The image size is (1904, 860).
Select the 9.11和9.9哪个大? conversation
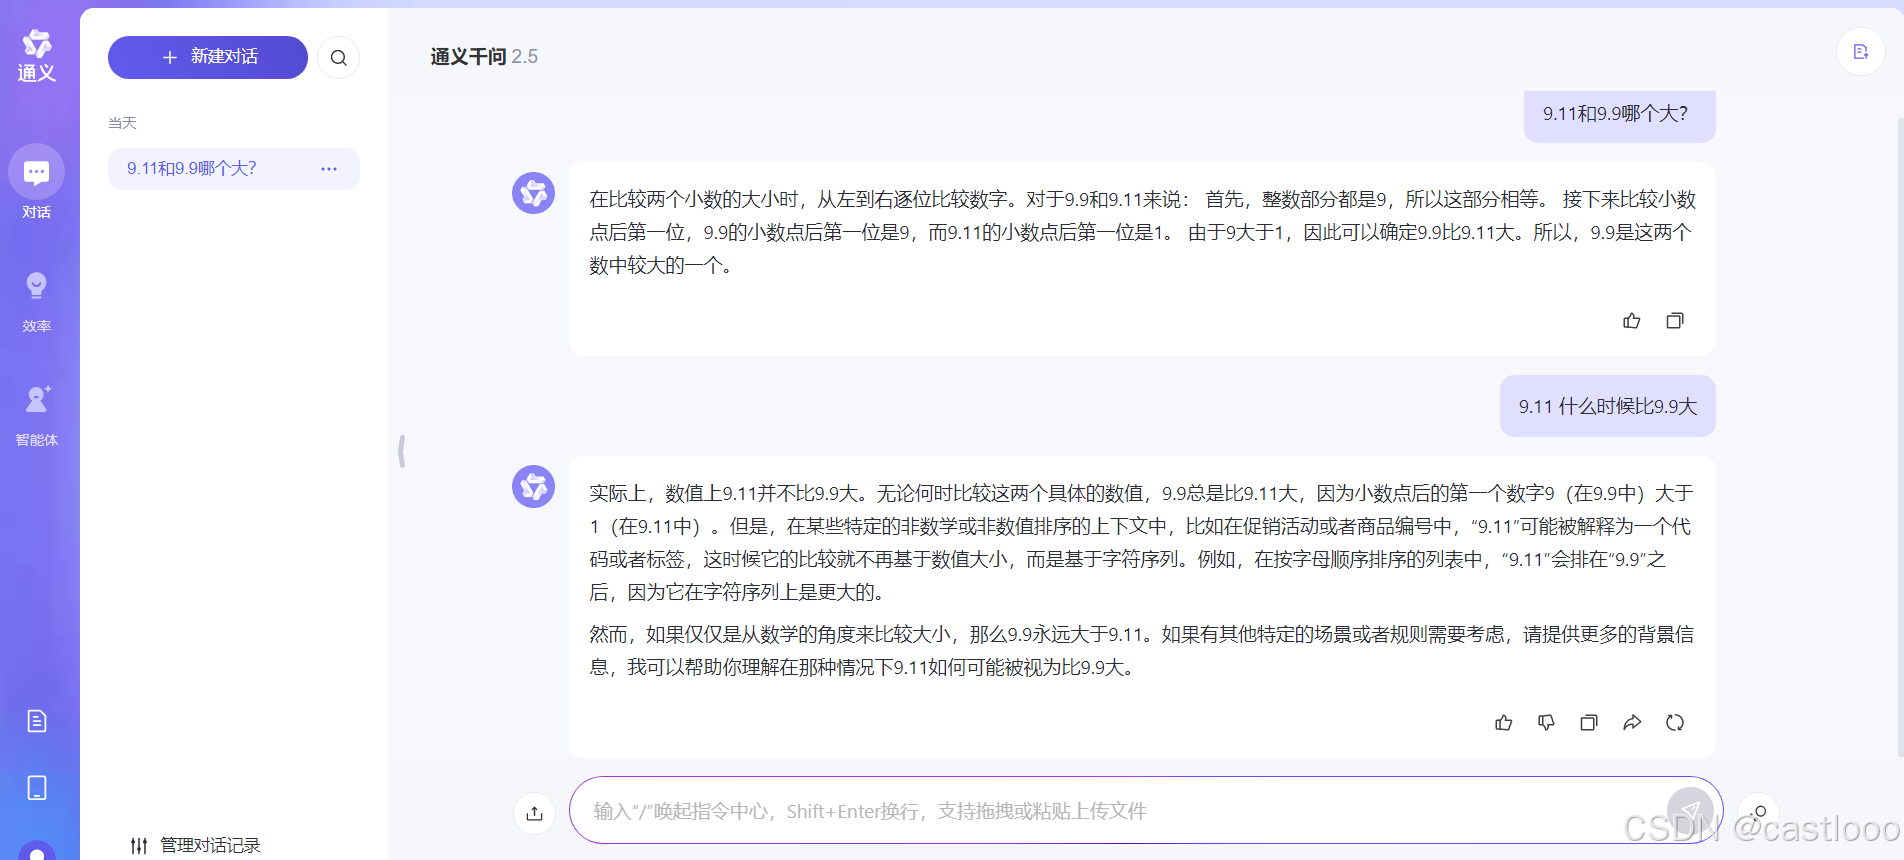tap(234, 169)
